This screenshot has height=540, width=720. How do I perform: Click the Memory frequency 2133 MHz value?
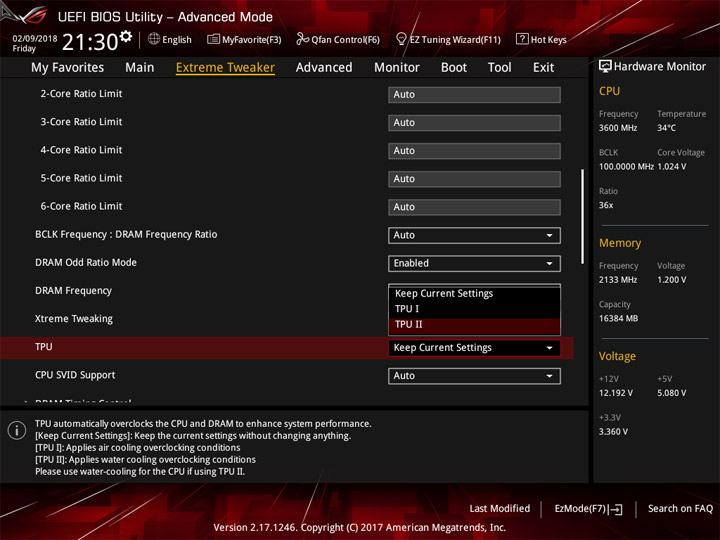click(x=618, y=280)
